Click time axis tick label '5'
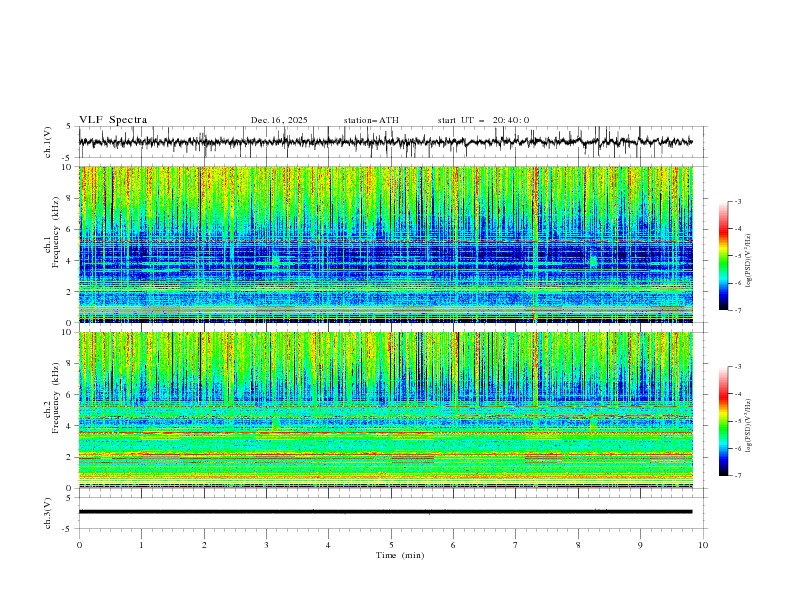 391,545
